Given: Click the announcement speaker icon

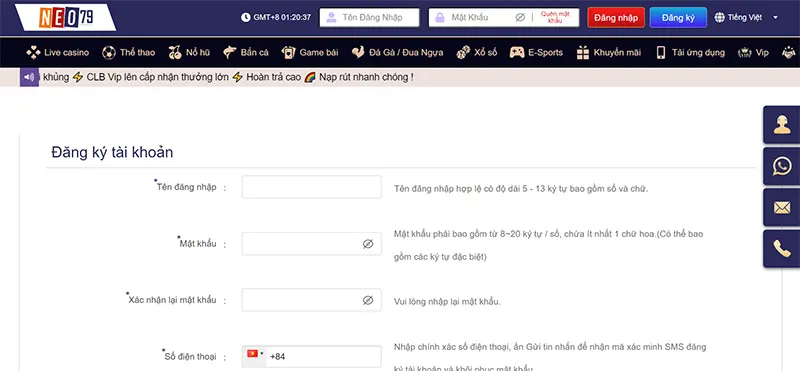Looking at the screenshot, I should 29,78.
